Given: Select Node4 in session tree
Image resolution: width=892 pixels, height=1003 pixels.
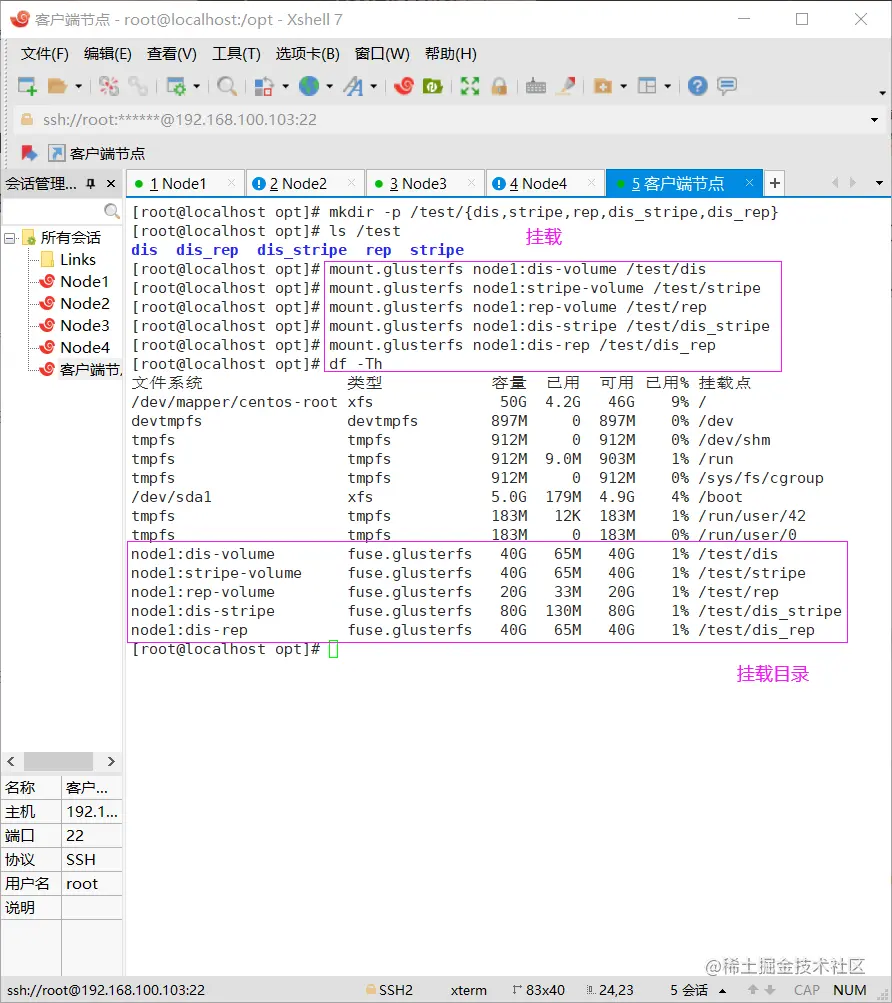Looking at the screenshot, I should tap(84, 347).
